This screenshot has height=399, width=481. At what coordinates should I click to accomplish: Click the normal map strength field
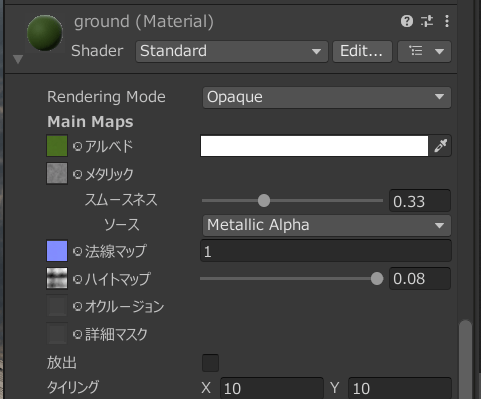pos(326,251)
